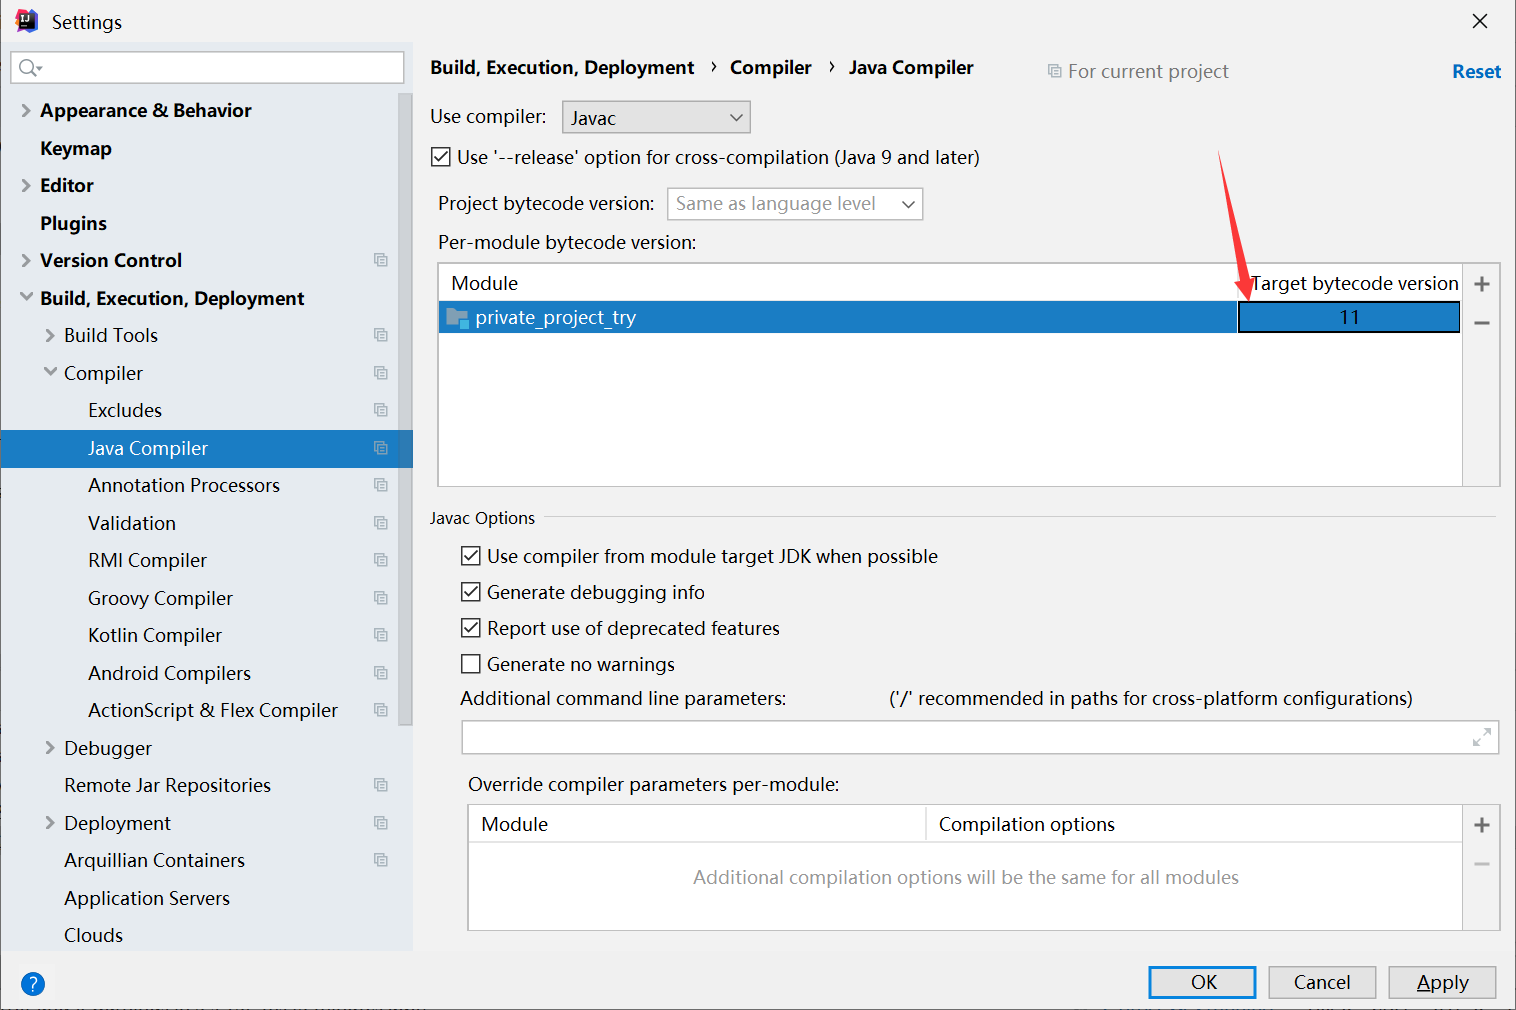Viewport: 1516px width, 1010px height.
Task: Remove private_project_try row using minus icon
Action: [1481, 323]
